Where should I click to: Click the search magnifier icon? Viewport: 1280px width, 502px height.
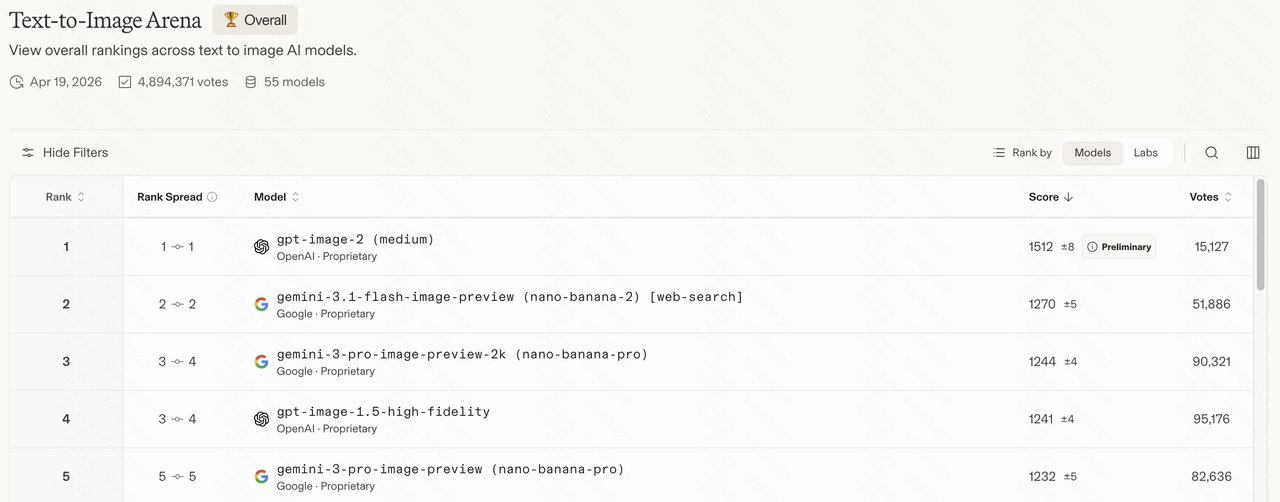tap(1211, 153)
